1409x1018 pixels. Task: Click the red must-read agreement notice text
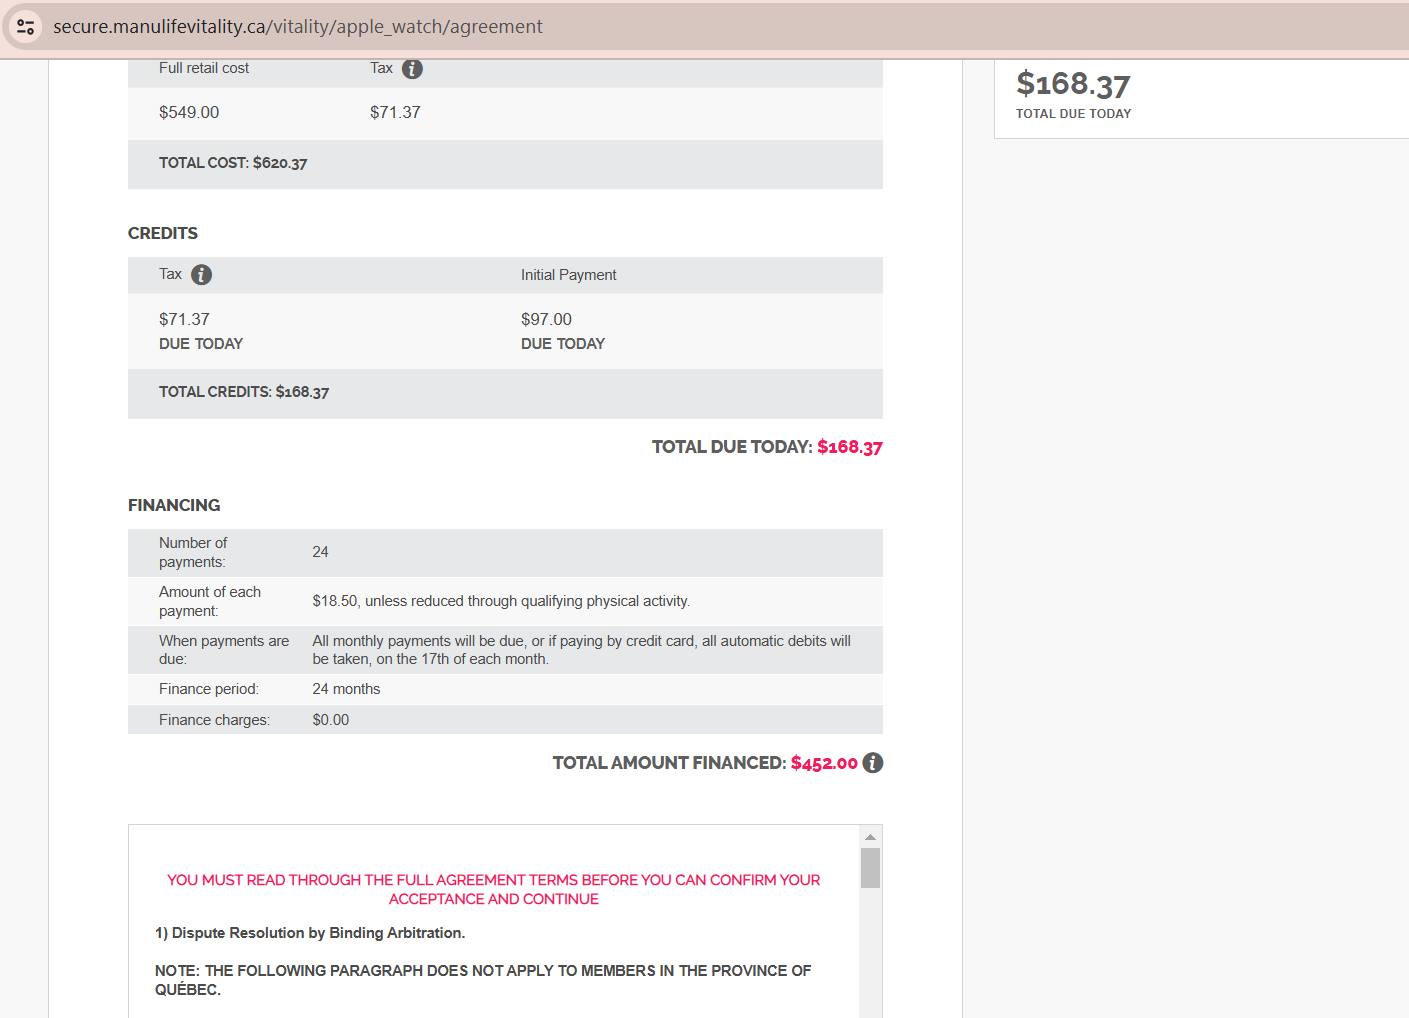[493, 889]
